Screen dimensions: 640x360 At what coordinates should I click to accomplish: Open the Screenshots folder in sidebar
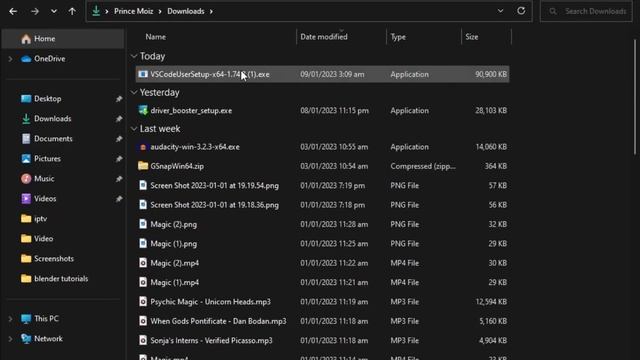(54, 259)
